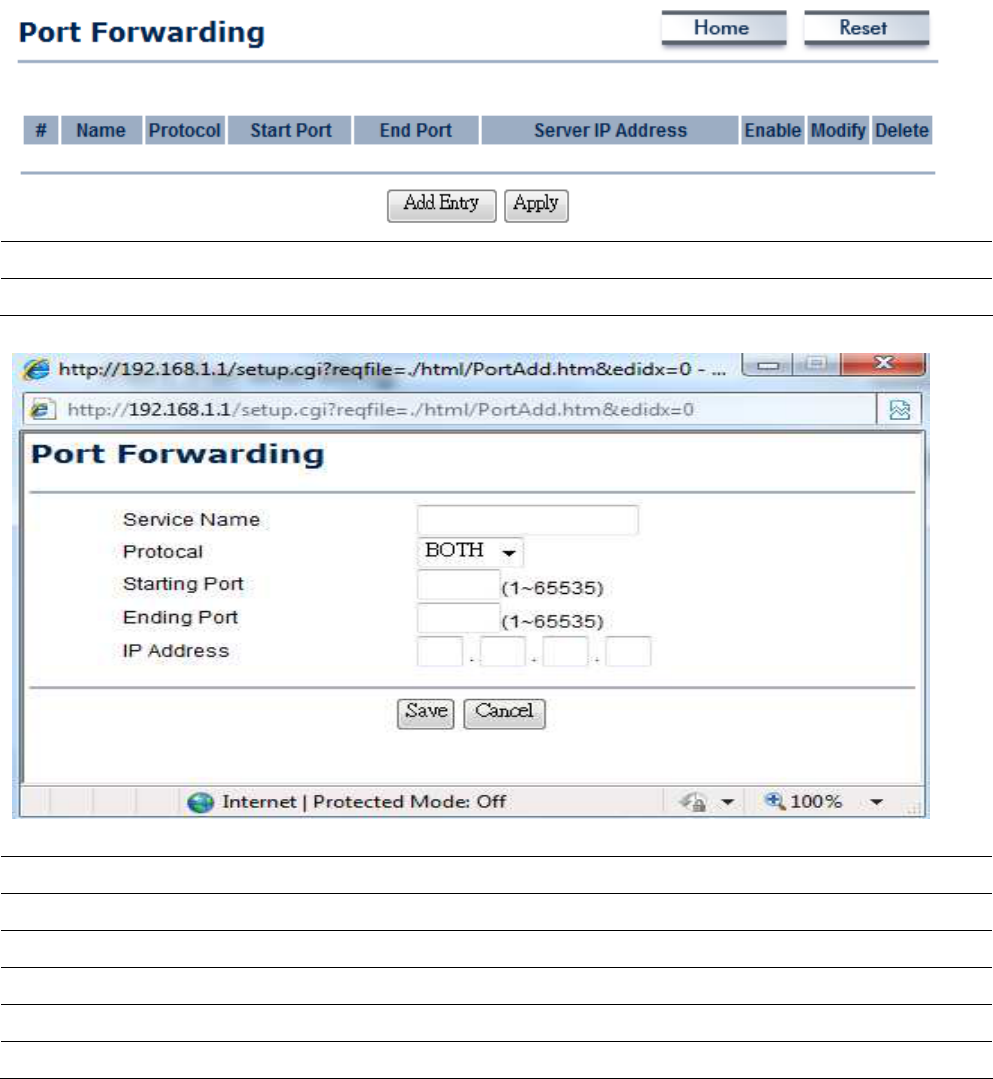
Task: Click the Start Port column header
Action: point(290,130)
